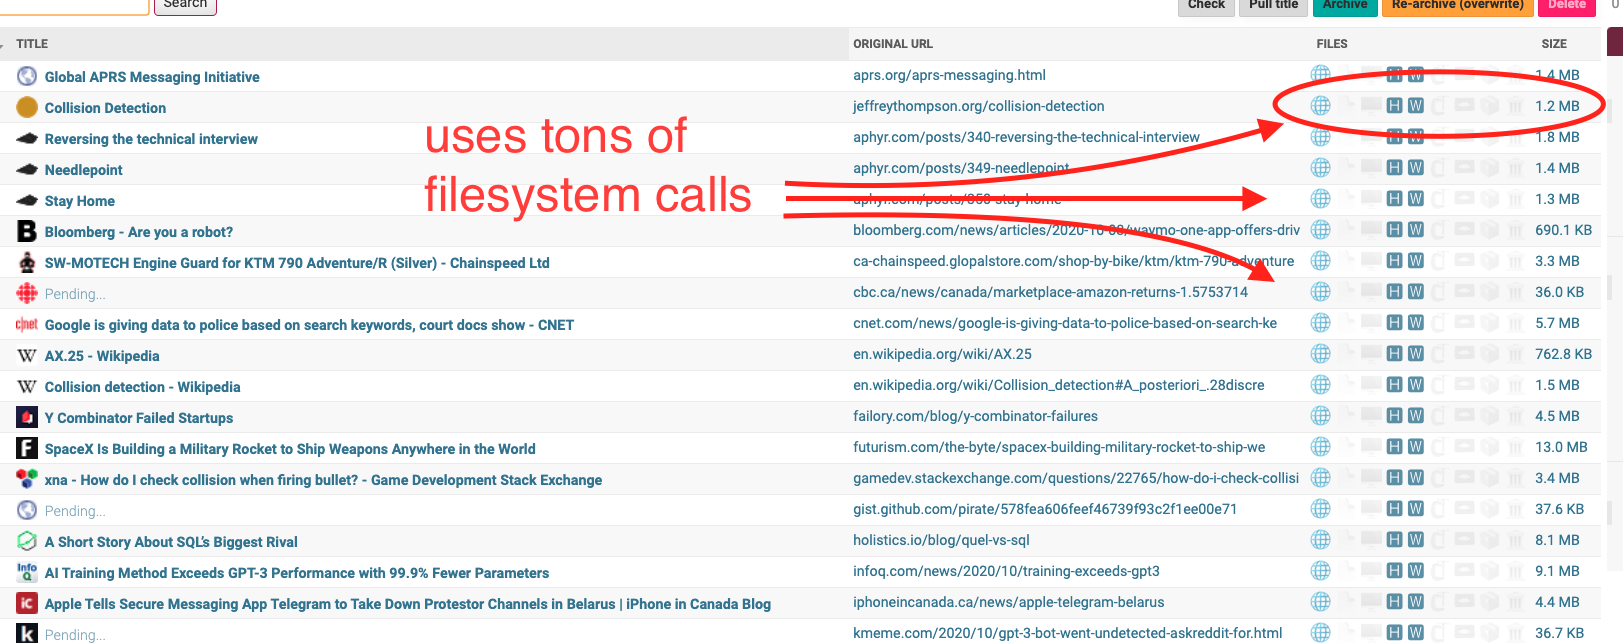This screenshot has height=643, width=1623.
Task: Open A Short Story About SQL's Biggest Rival
Action: 171,542
